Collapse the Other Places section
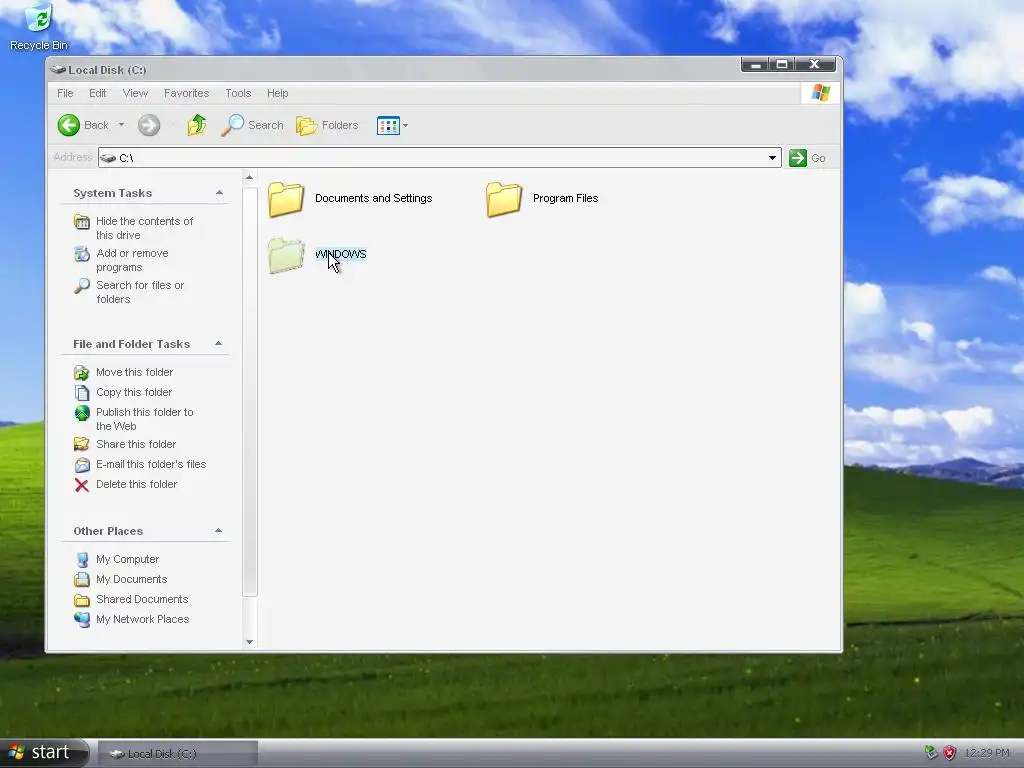 coord(219,530)
